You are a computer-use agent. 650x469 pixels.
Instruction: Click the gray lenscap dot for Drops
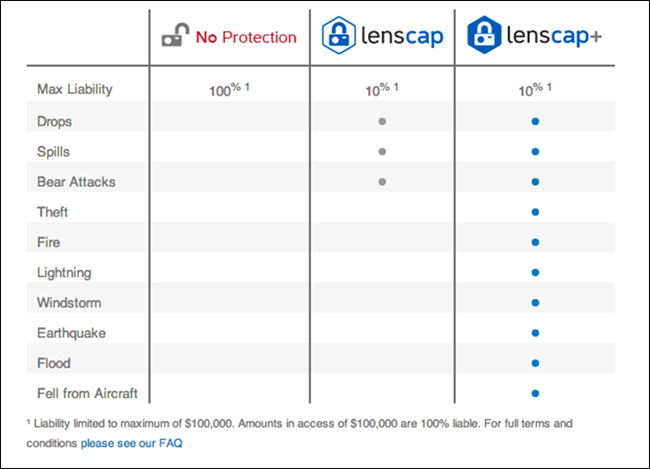(x=382, y=122)
